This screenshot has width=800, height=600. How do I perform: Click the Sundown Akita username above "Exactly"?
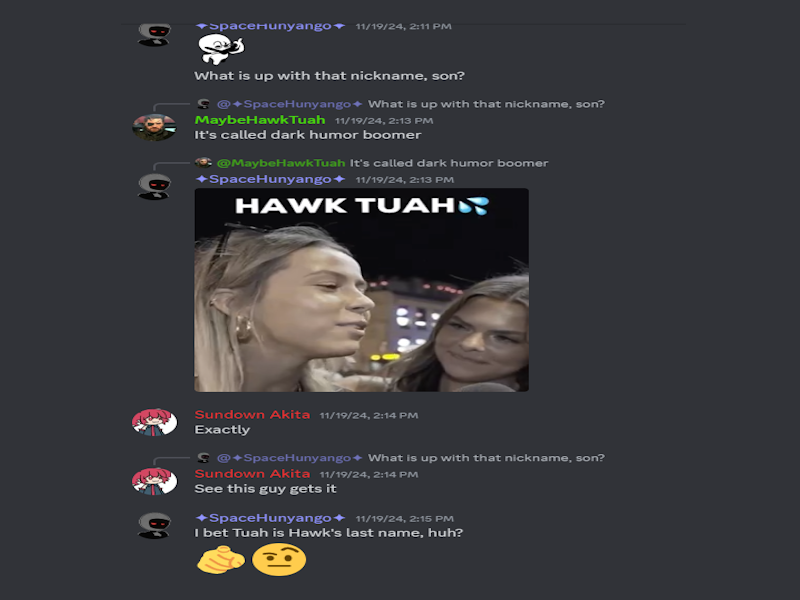click(252, 415)
